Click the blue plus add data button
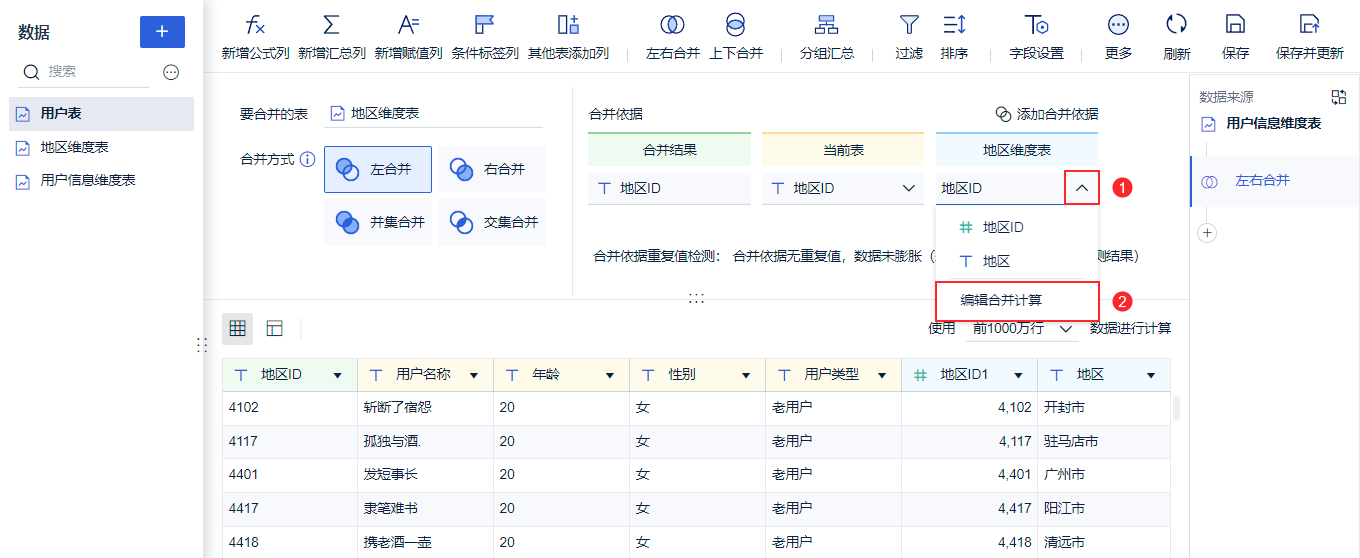The image size is (1360, 558). pos(162,31)
